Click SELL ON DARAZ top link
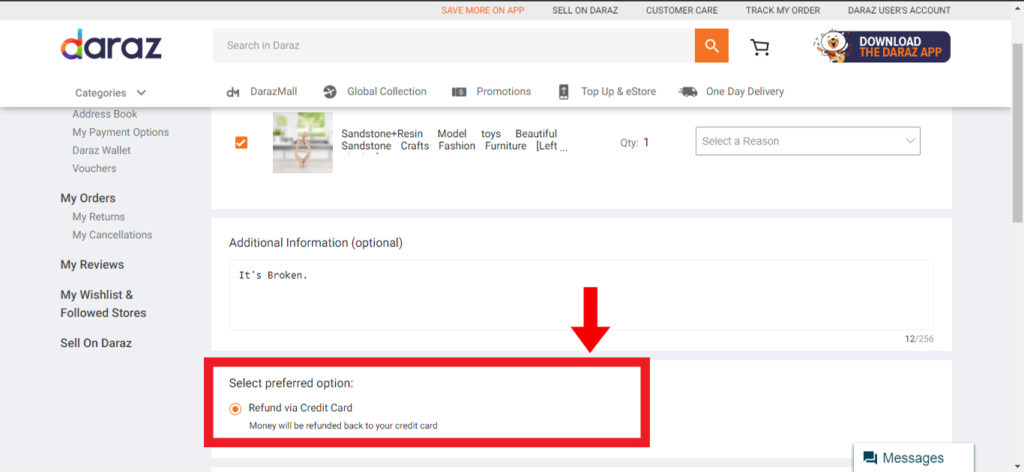The image size is (1024, 472). (585, 10)
